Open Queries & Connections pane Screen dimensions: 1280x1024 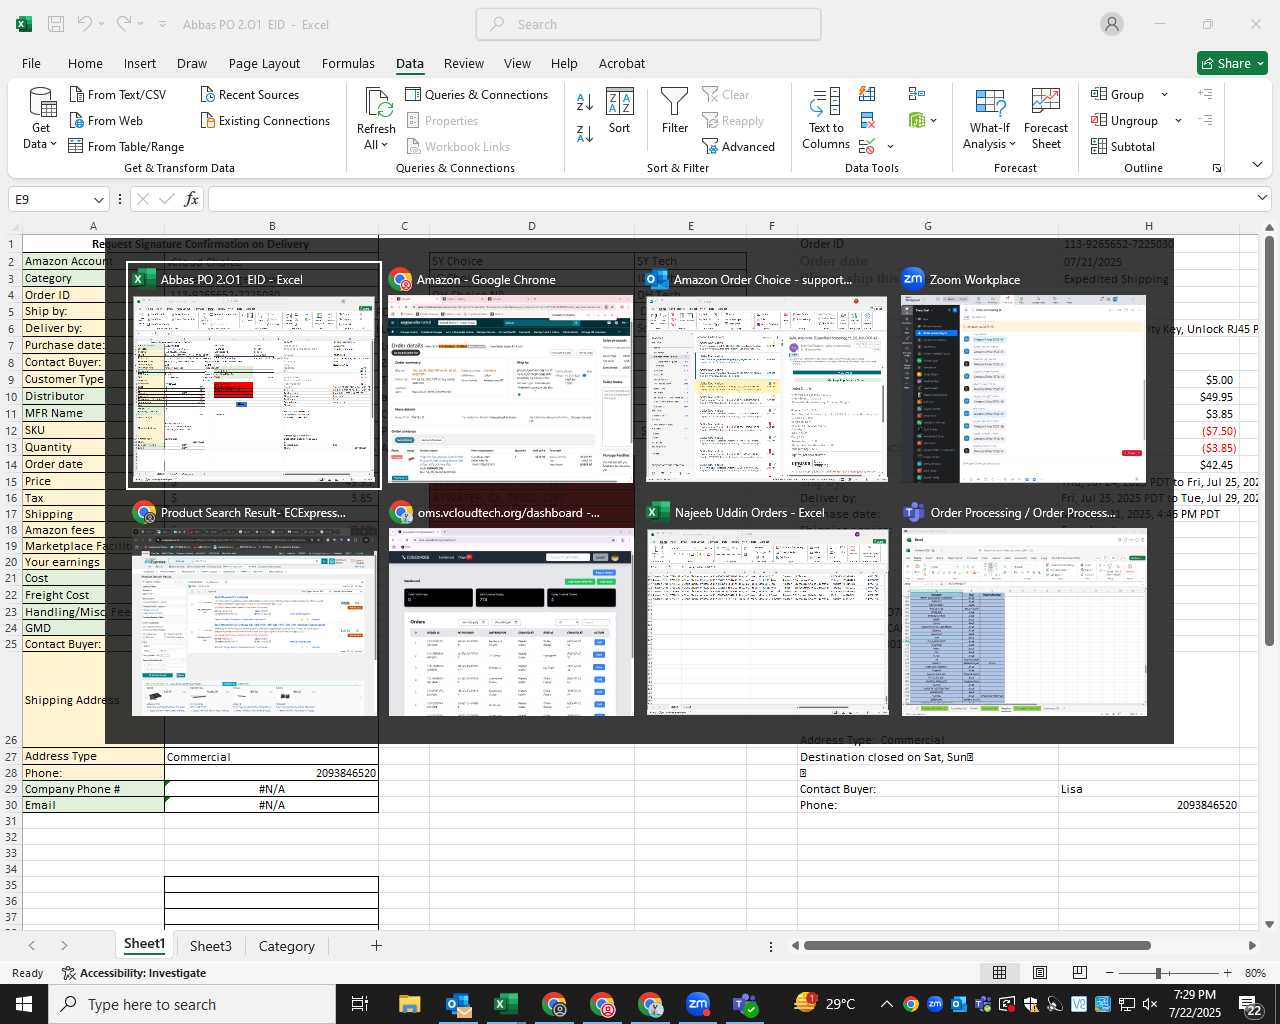tap(477, 94)
